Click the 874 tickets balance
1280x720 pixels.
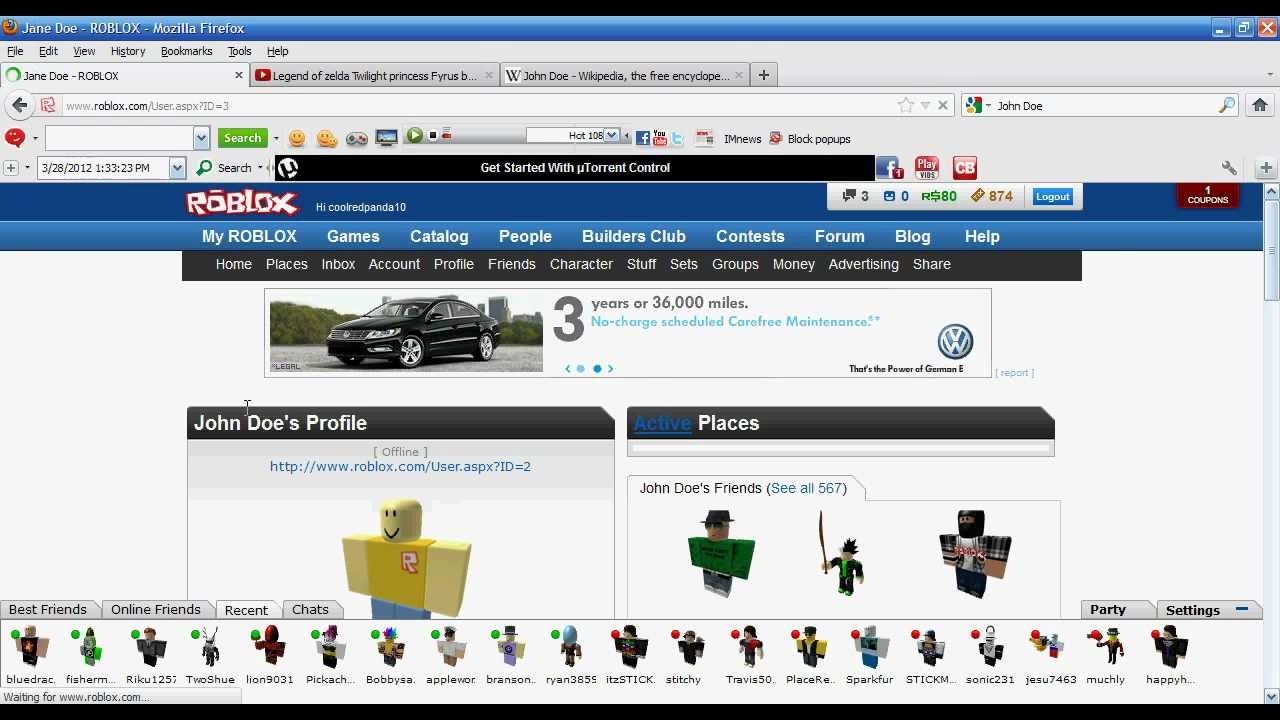point(992,196)
